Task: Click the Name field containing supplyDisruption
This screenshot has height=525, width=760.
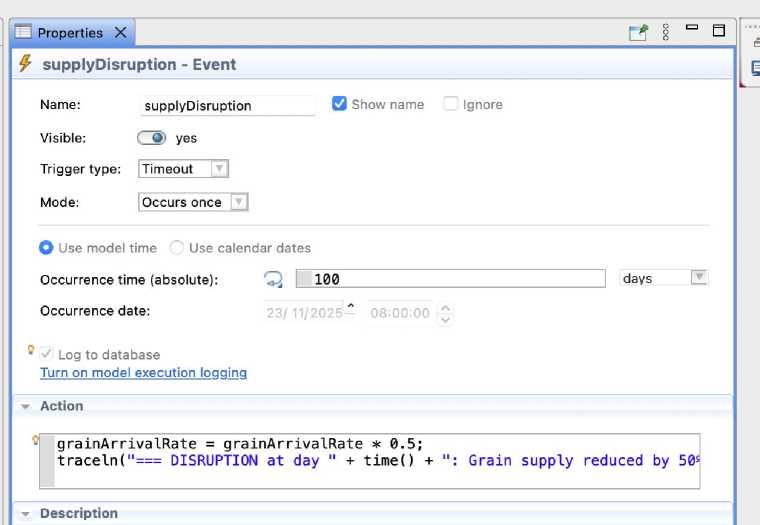Action: click(x=227, y=105)
